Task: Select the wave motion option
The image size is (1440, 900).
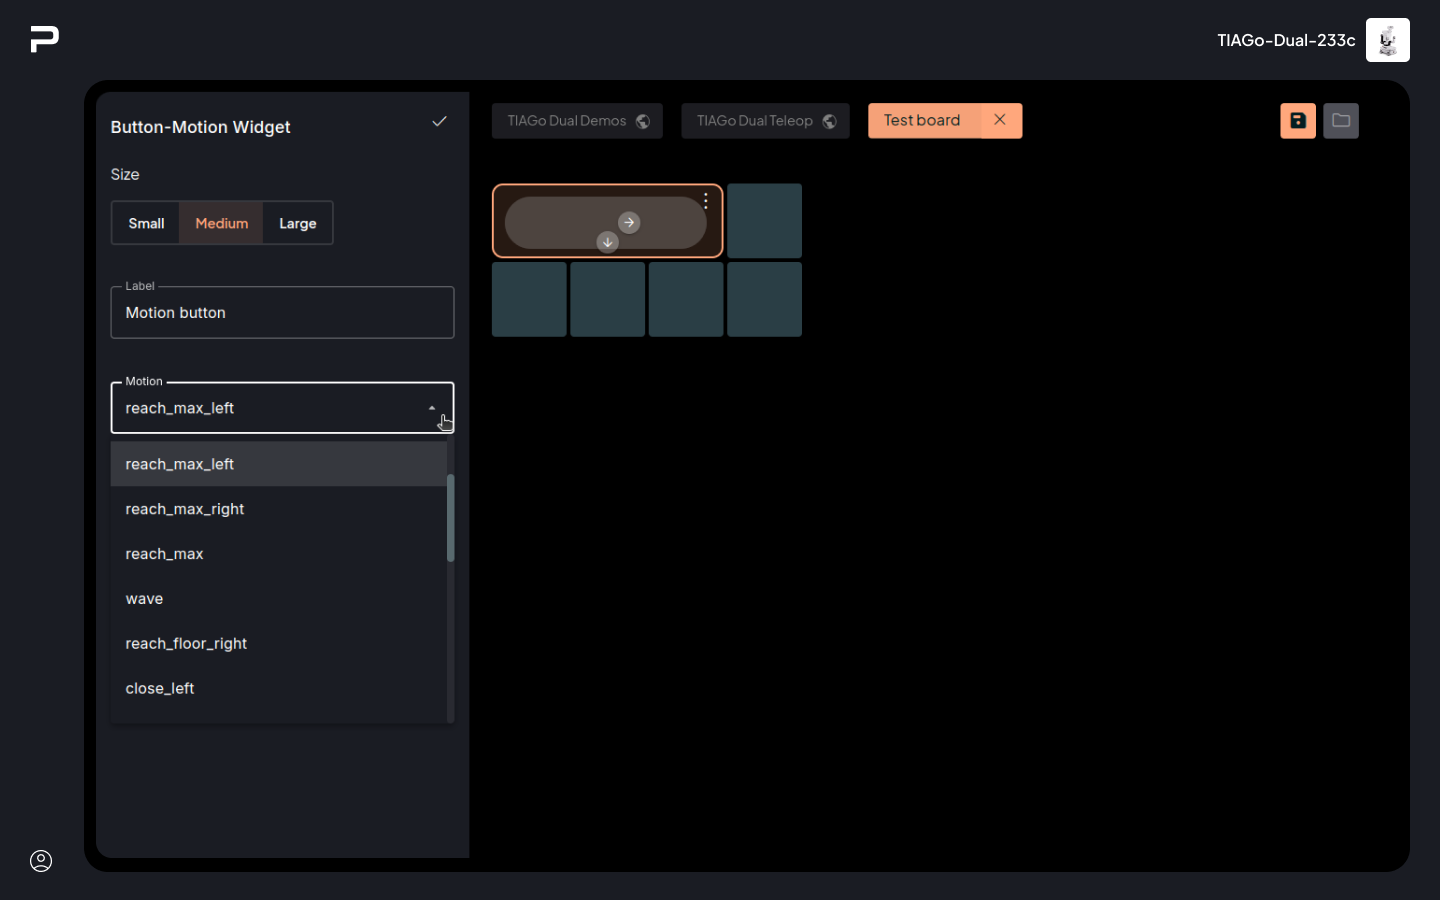Action: pyautogui.click(x=144, y=599)
